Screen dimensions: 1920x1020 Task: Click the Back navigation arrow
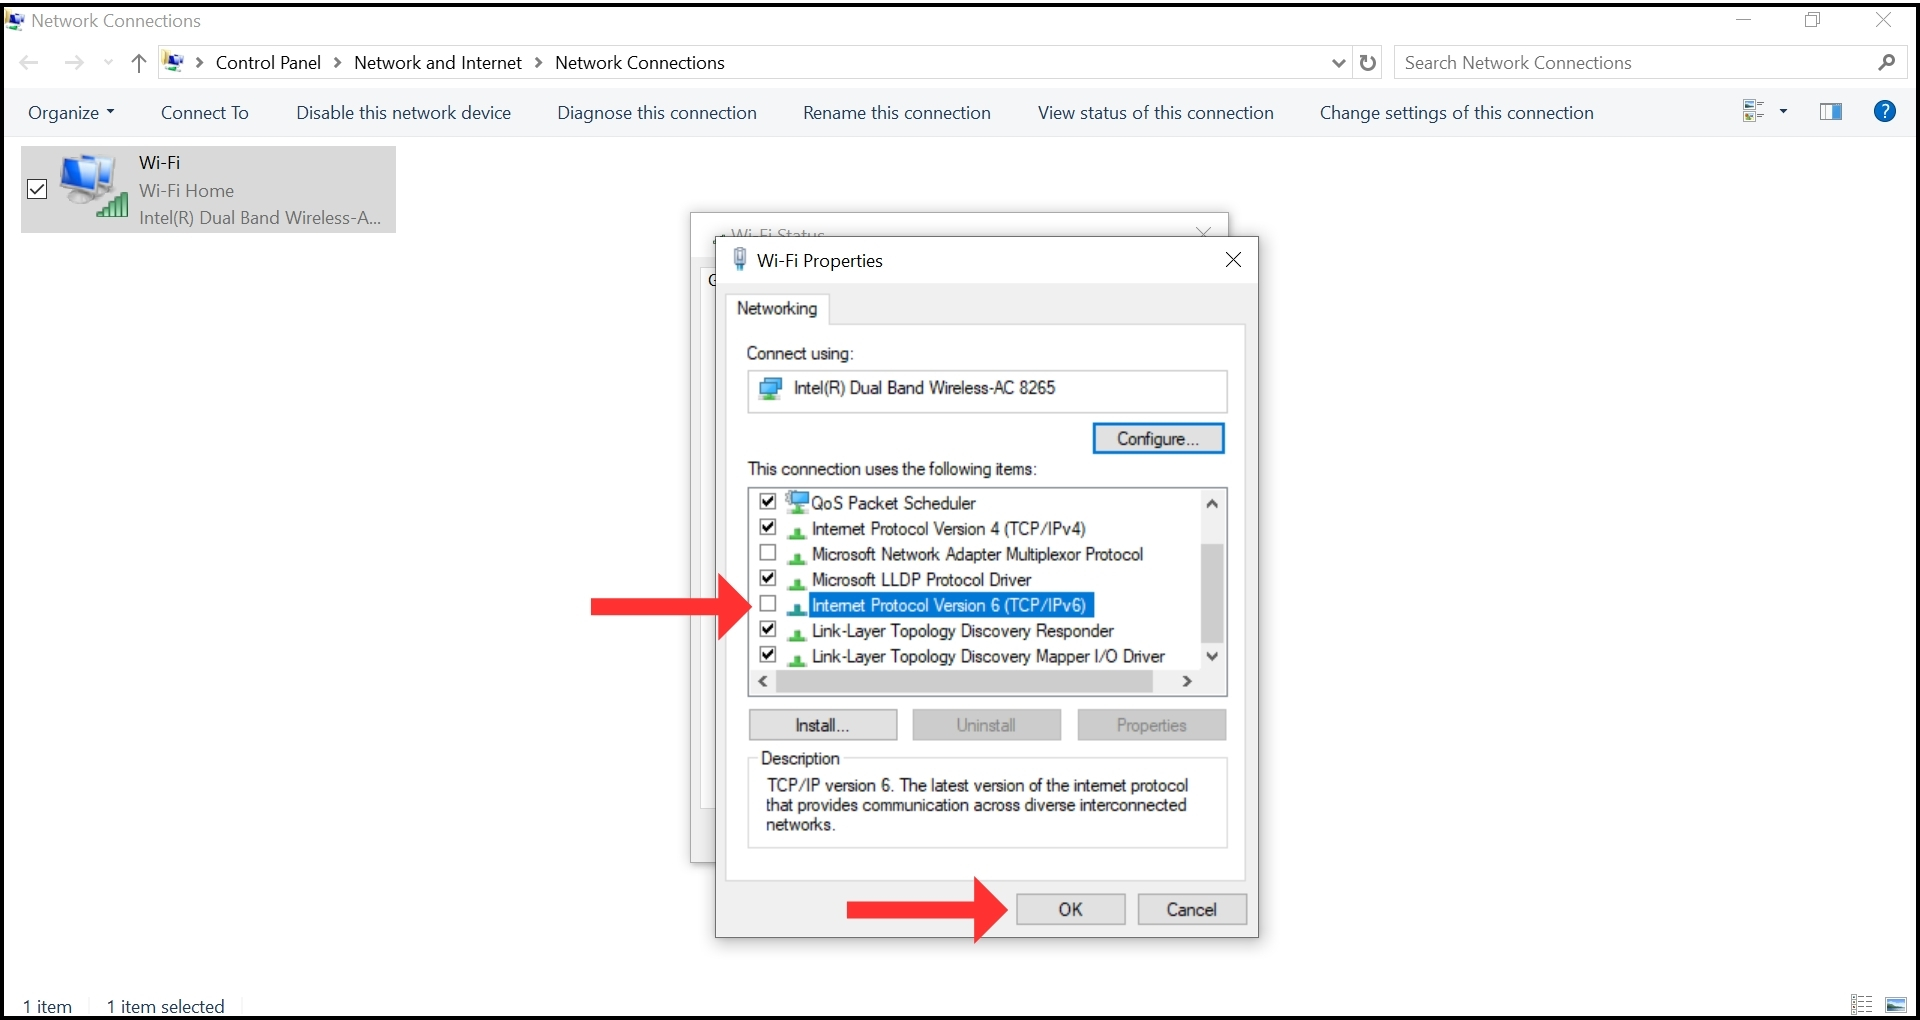click(x=29, y=63)
